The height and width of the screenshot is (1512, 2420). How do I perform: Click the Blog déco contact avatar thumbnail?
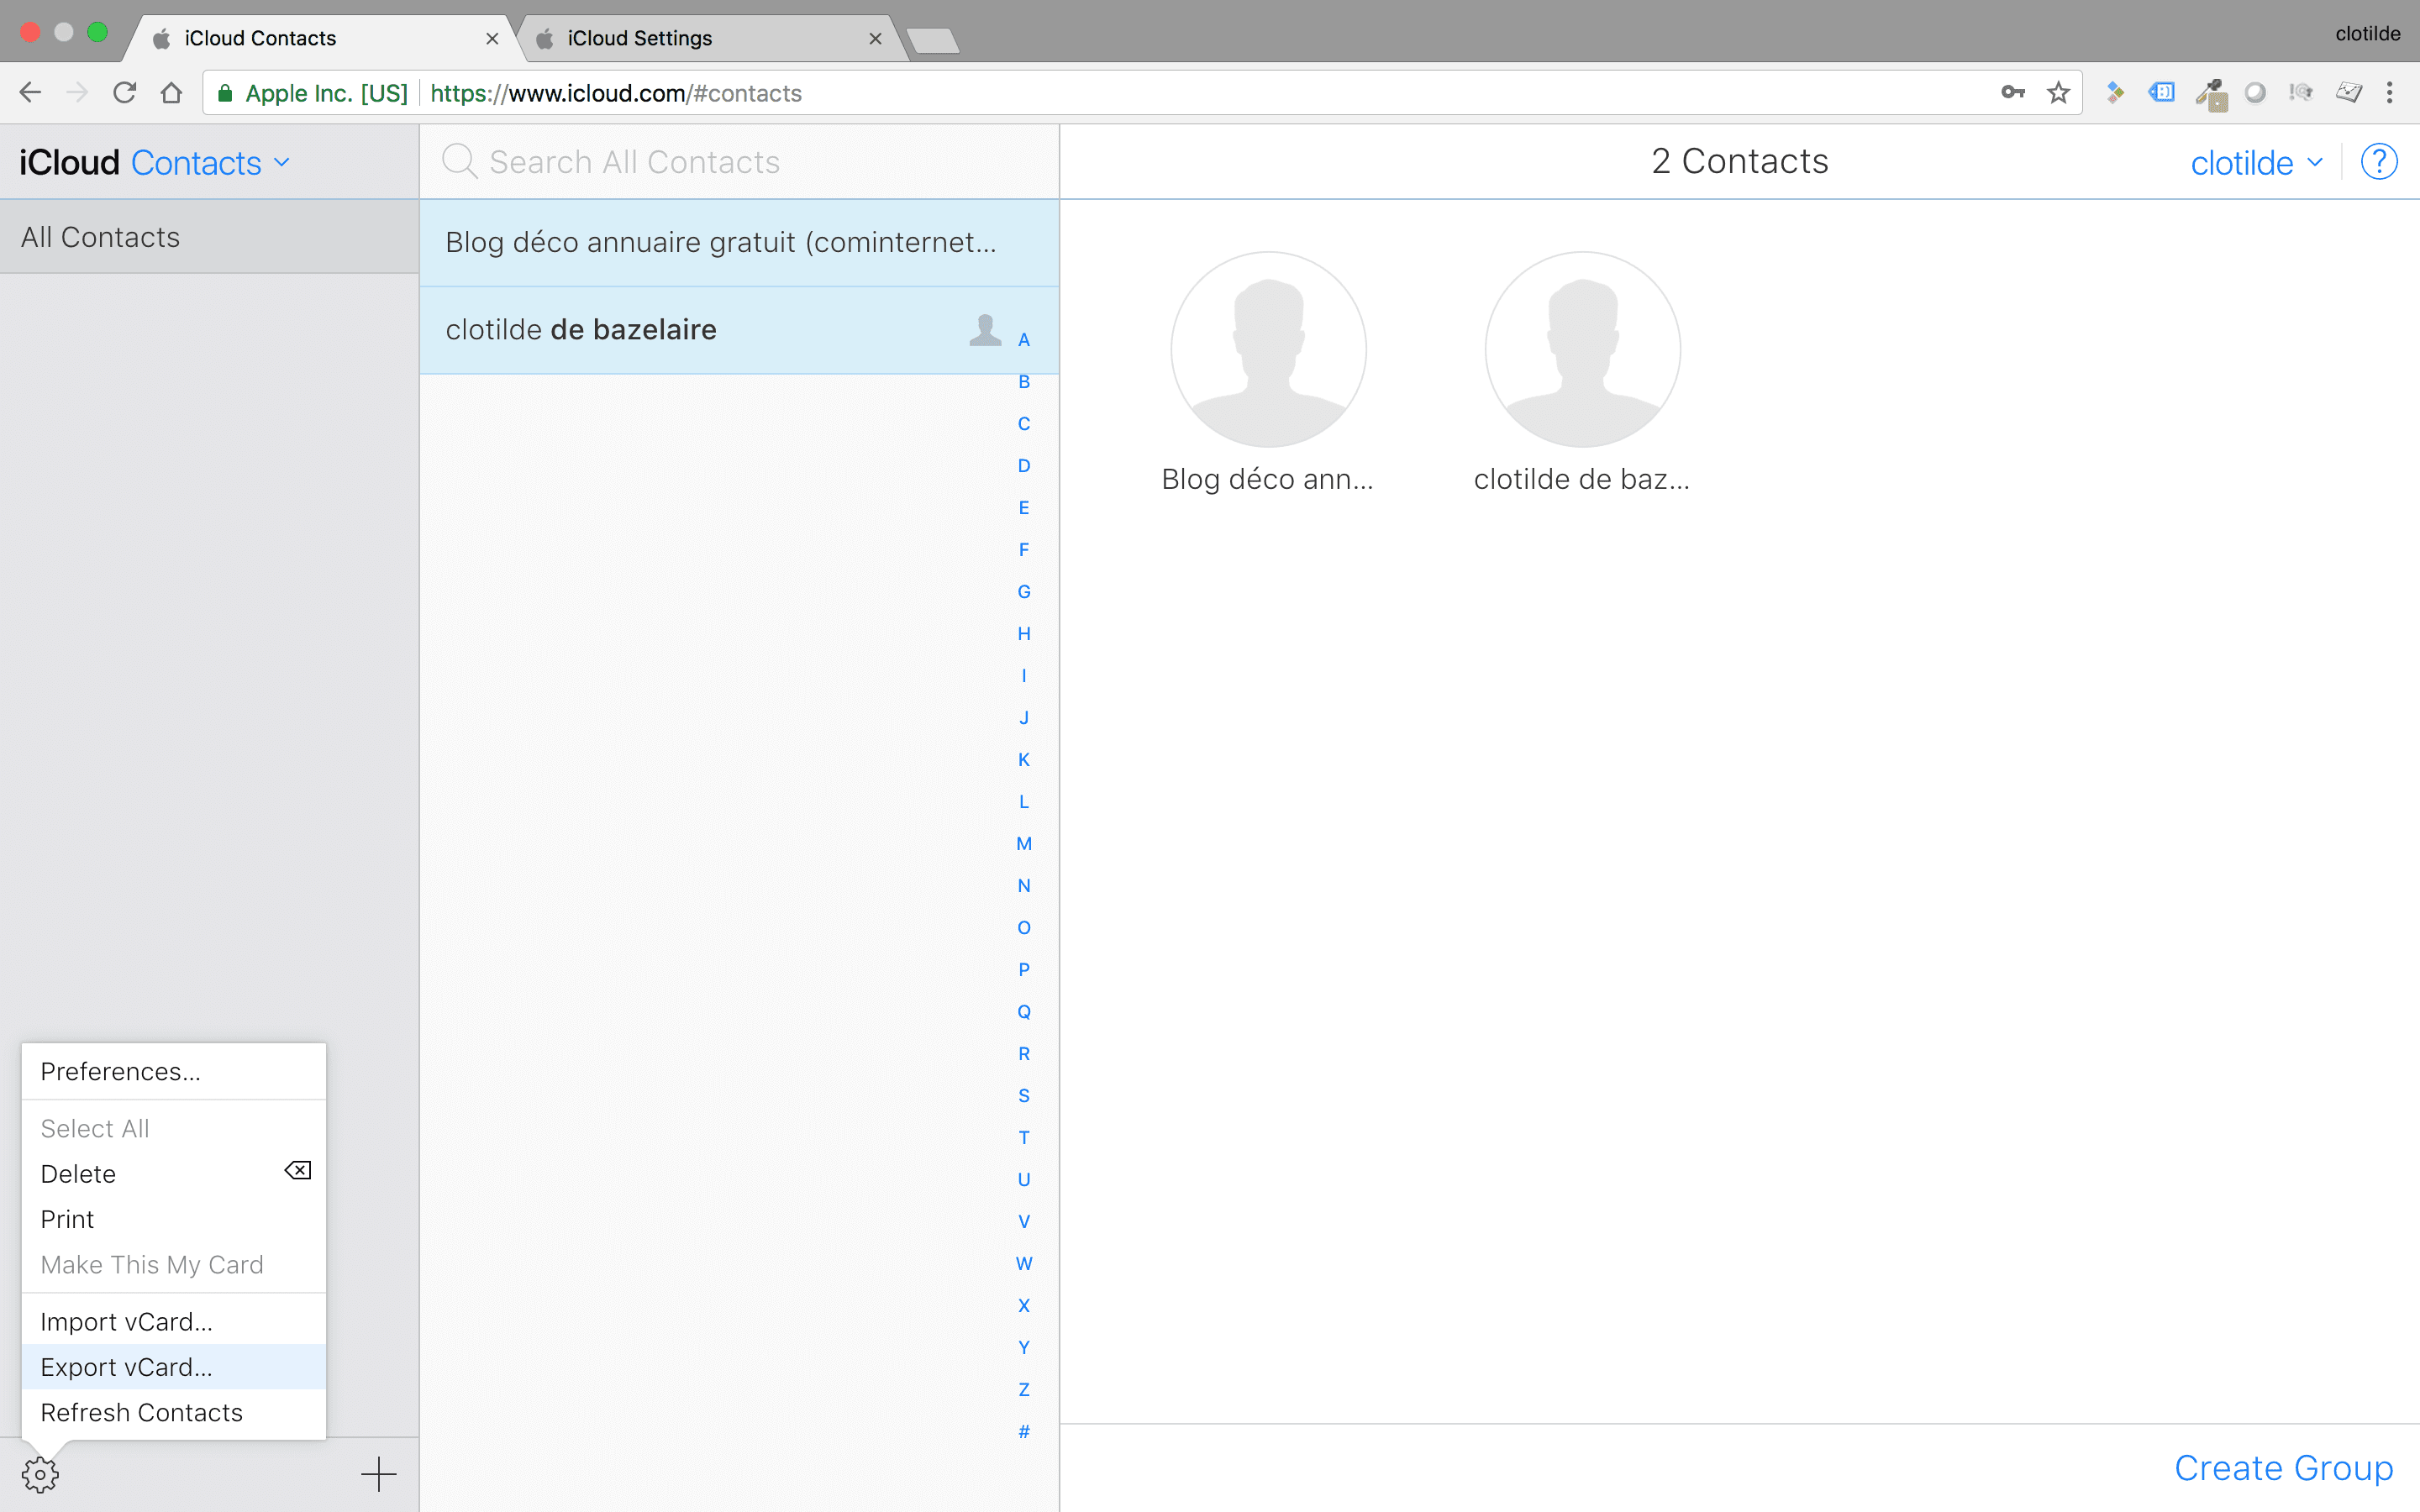coord(1268,350)
